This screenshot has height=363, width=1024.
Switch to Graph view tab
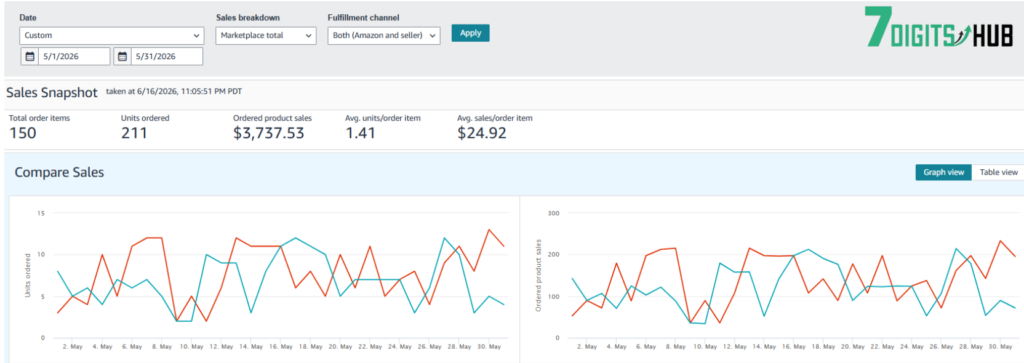tap(944, 172)
